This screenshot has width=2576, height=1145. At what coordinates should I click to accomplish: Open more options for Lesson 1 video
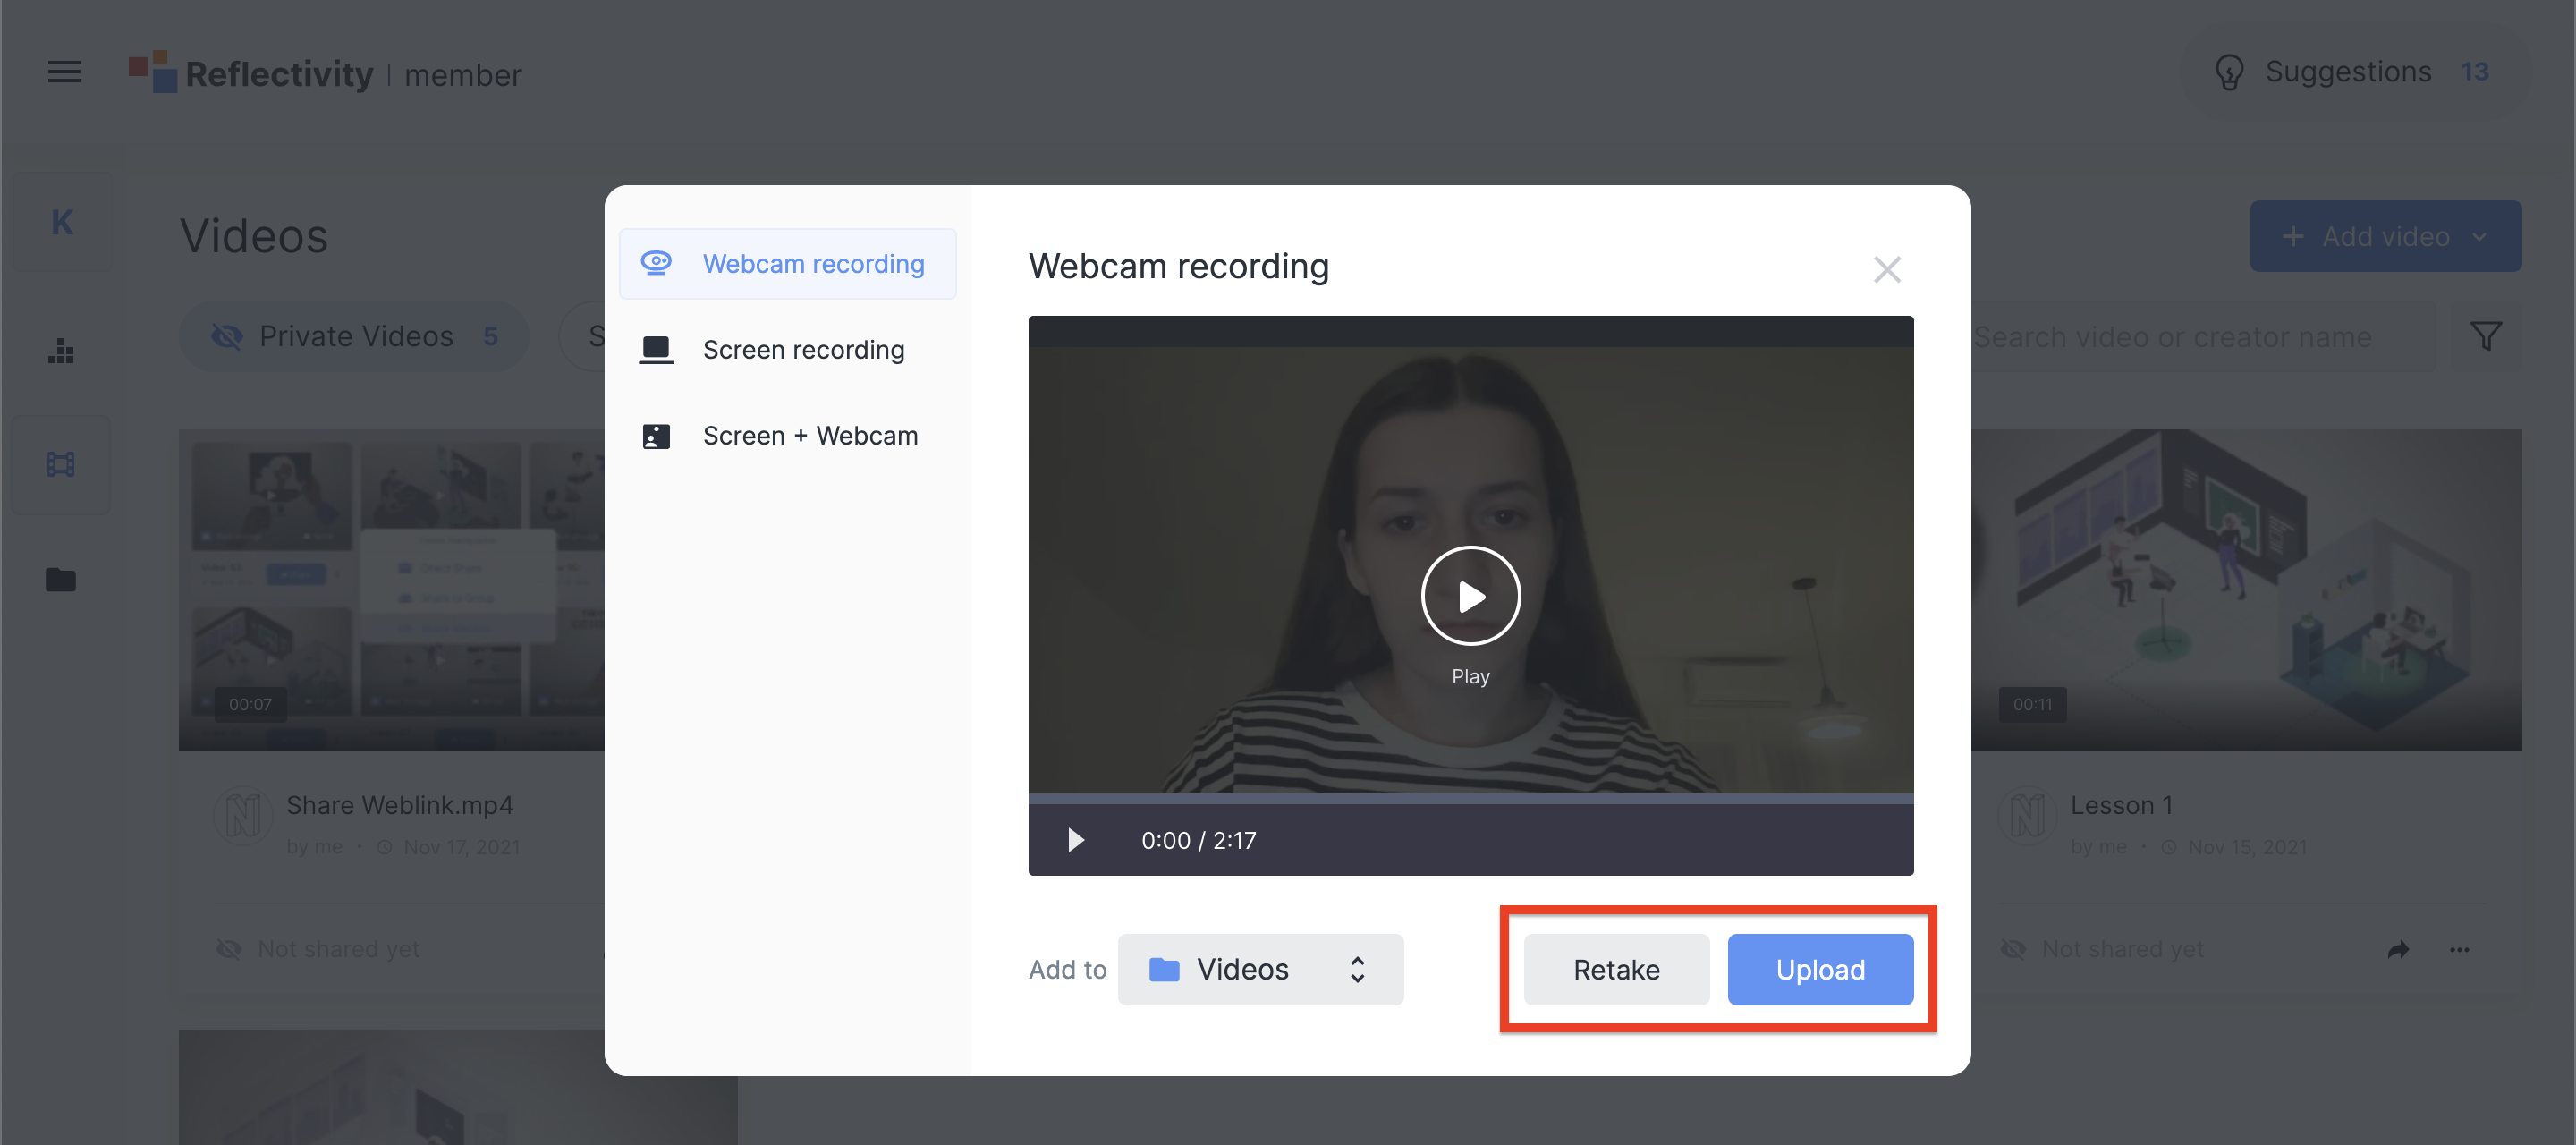coord(2459,949)
